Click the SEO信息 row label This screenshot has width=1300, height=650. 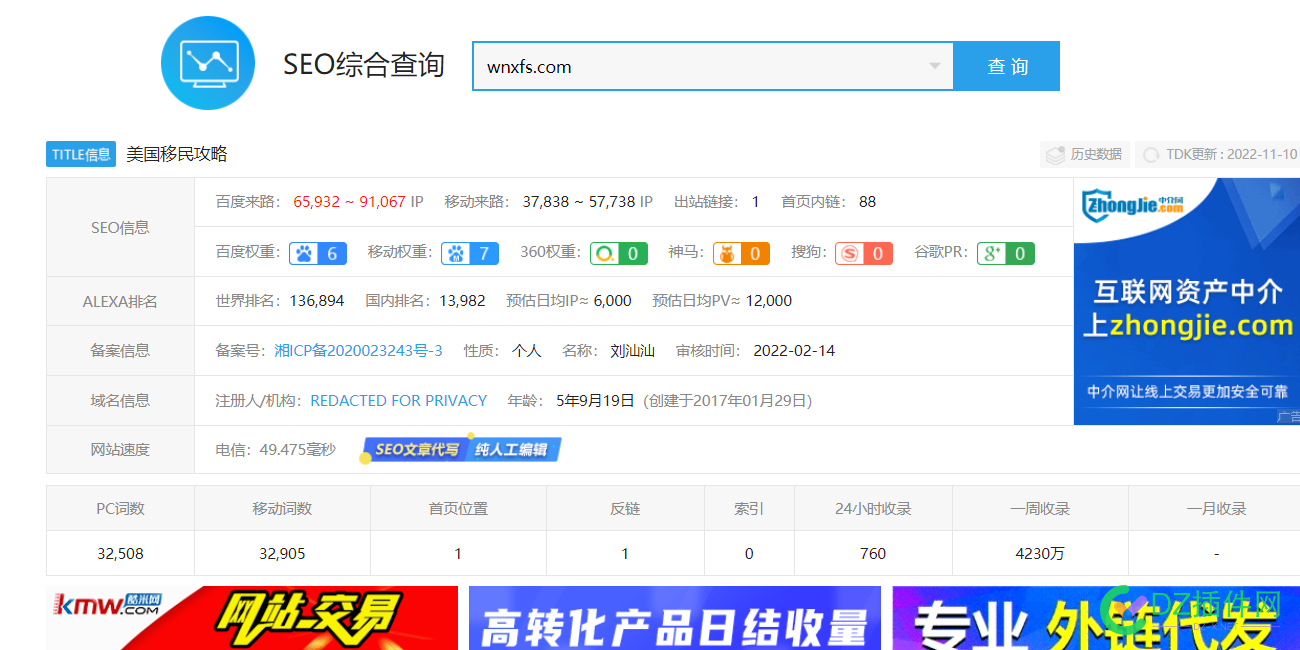[120, 228]
